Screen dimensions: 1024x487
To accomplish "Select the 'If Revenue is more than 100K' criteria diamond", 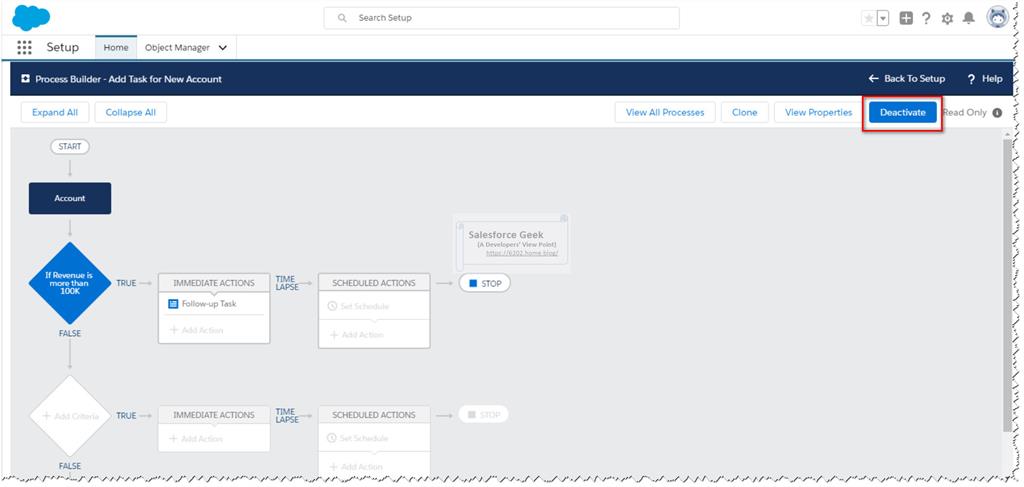I will pos(70,283).
